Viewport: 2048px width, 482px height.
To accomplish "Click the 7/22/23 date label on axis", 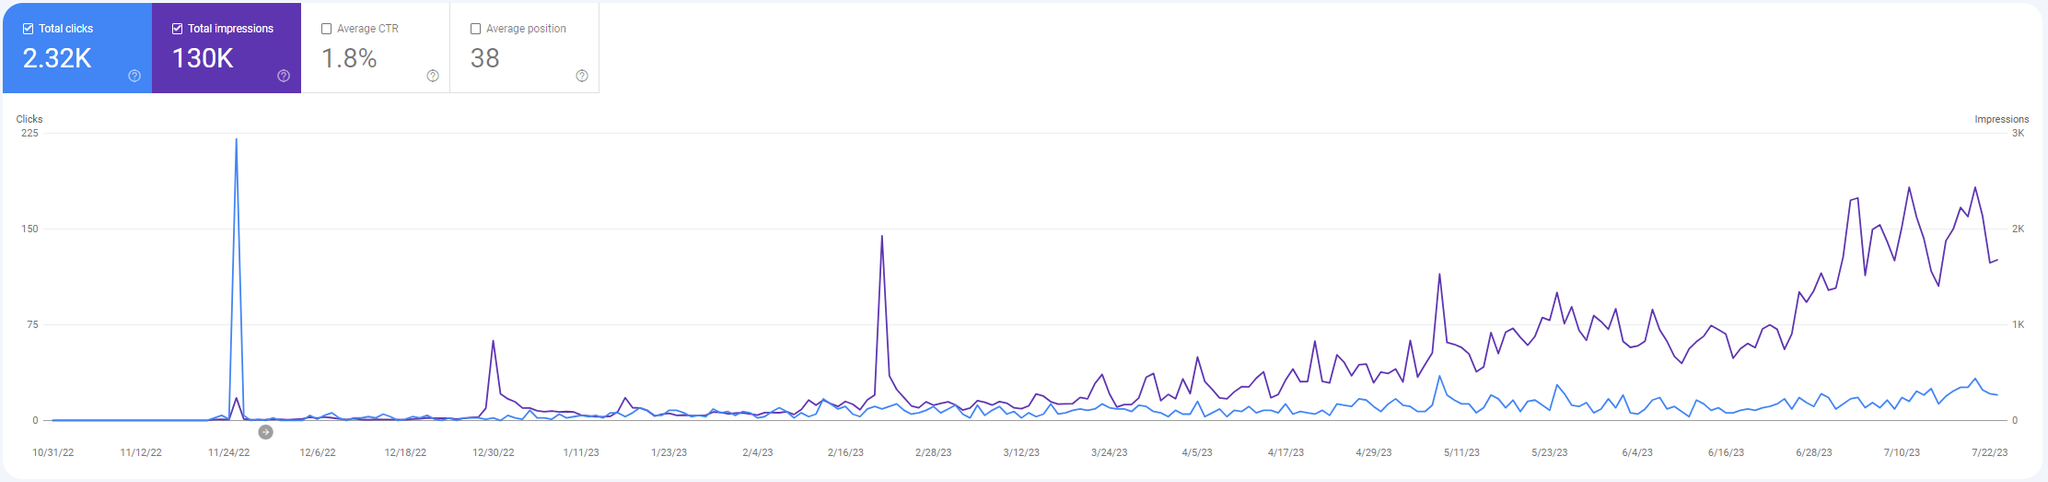I will 1989,453.
